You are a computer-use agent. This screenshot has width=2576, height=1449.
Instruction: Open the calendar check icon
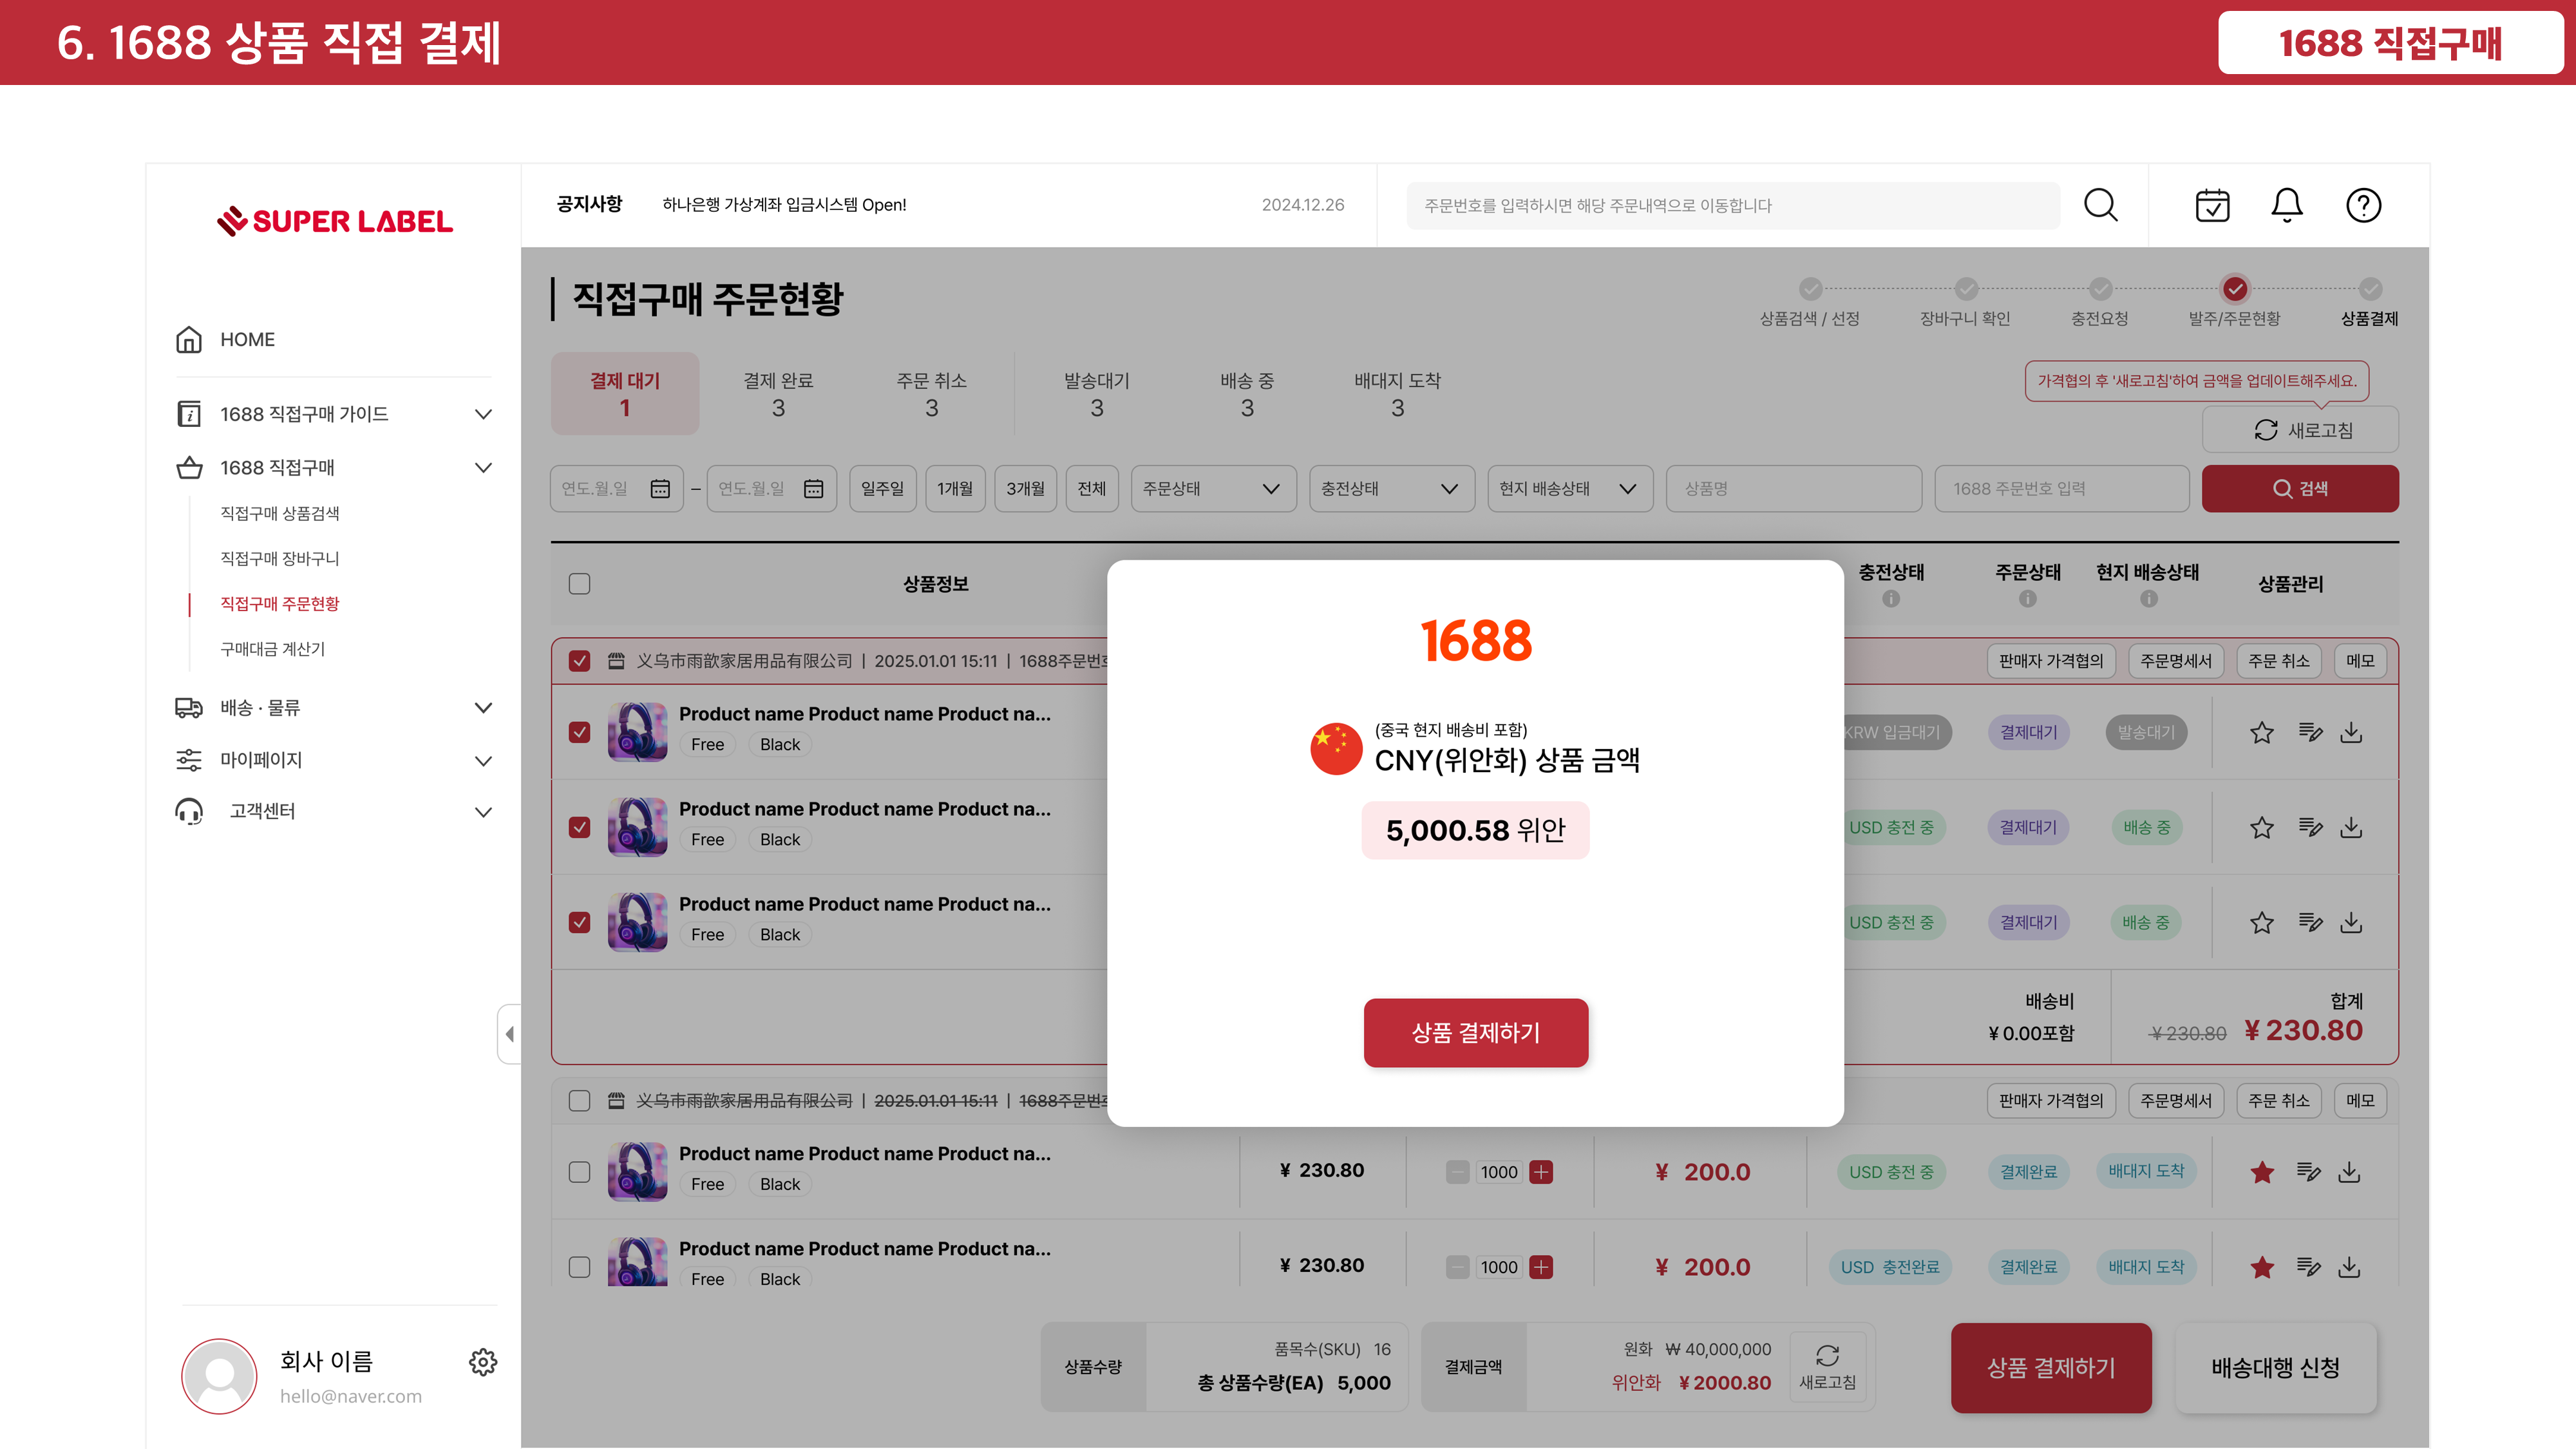pos(2212,205)
